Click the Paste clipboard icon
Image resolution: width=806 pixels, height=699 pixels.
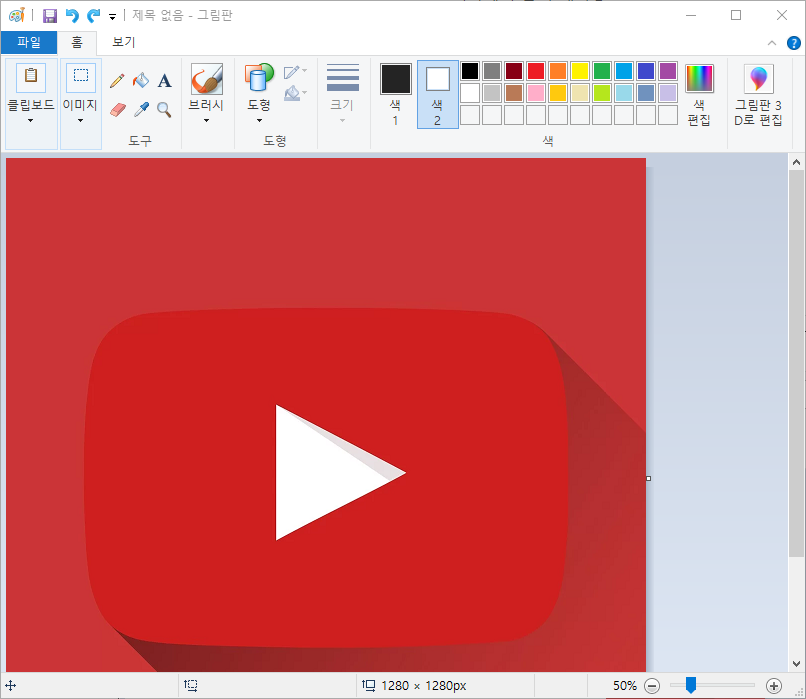(31, 77)
